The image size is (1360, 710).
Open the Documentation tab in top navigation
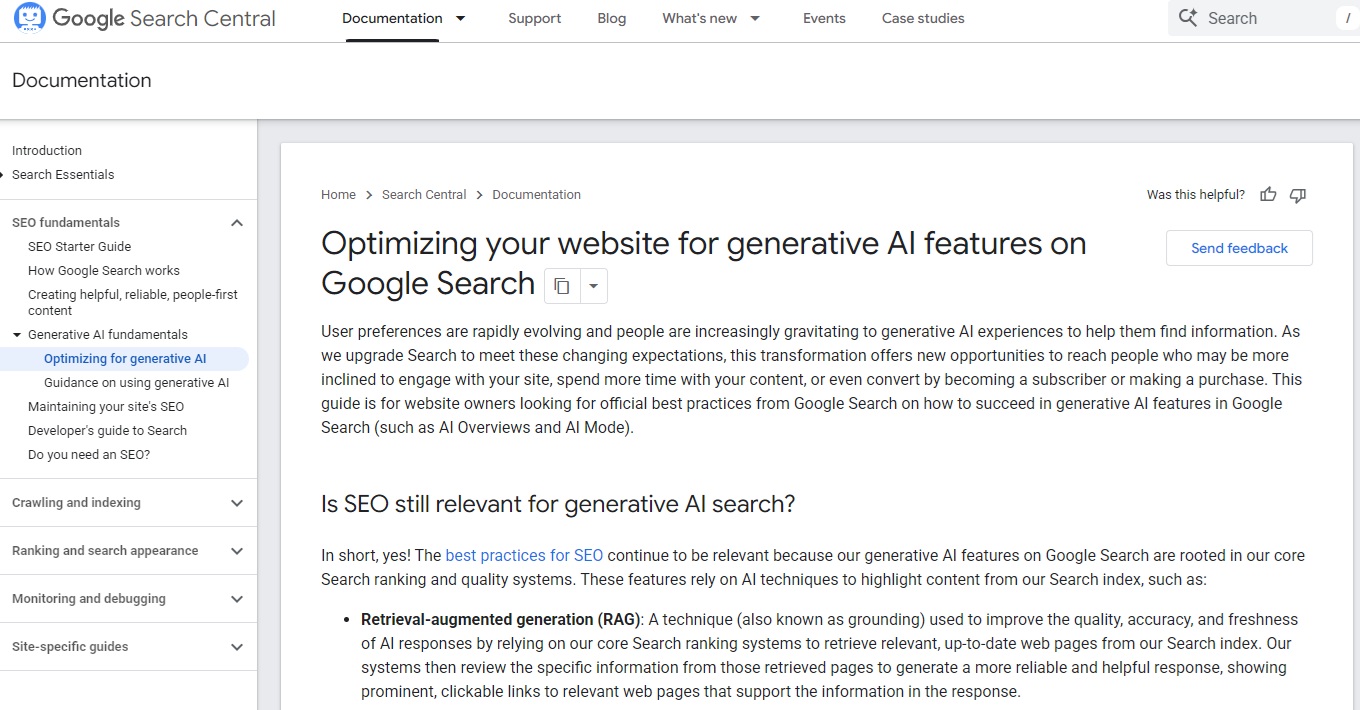(x=392, y=18)
